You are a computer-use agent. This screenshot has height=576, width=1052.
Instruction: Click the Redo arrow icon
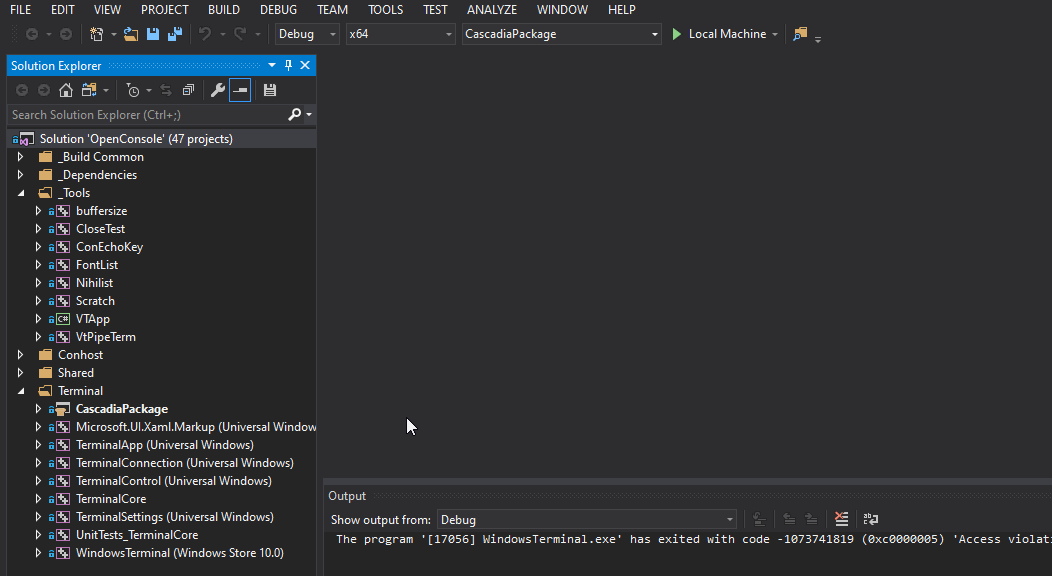(x=240, y=34)
